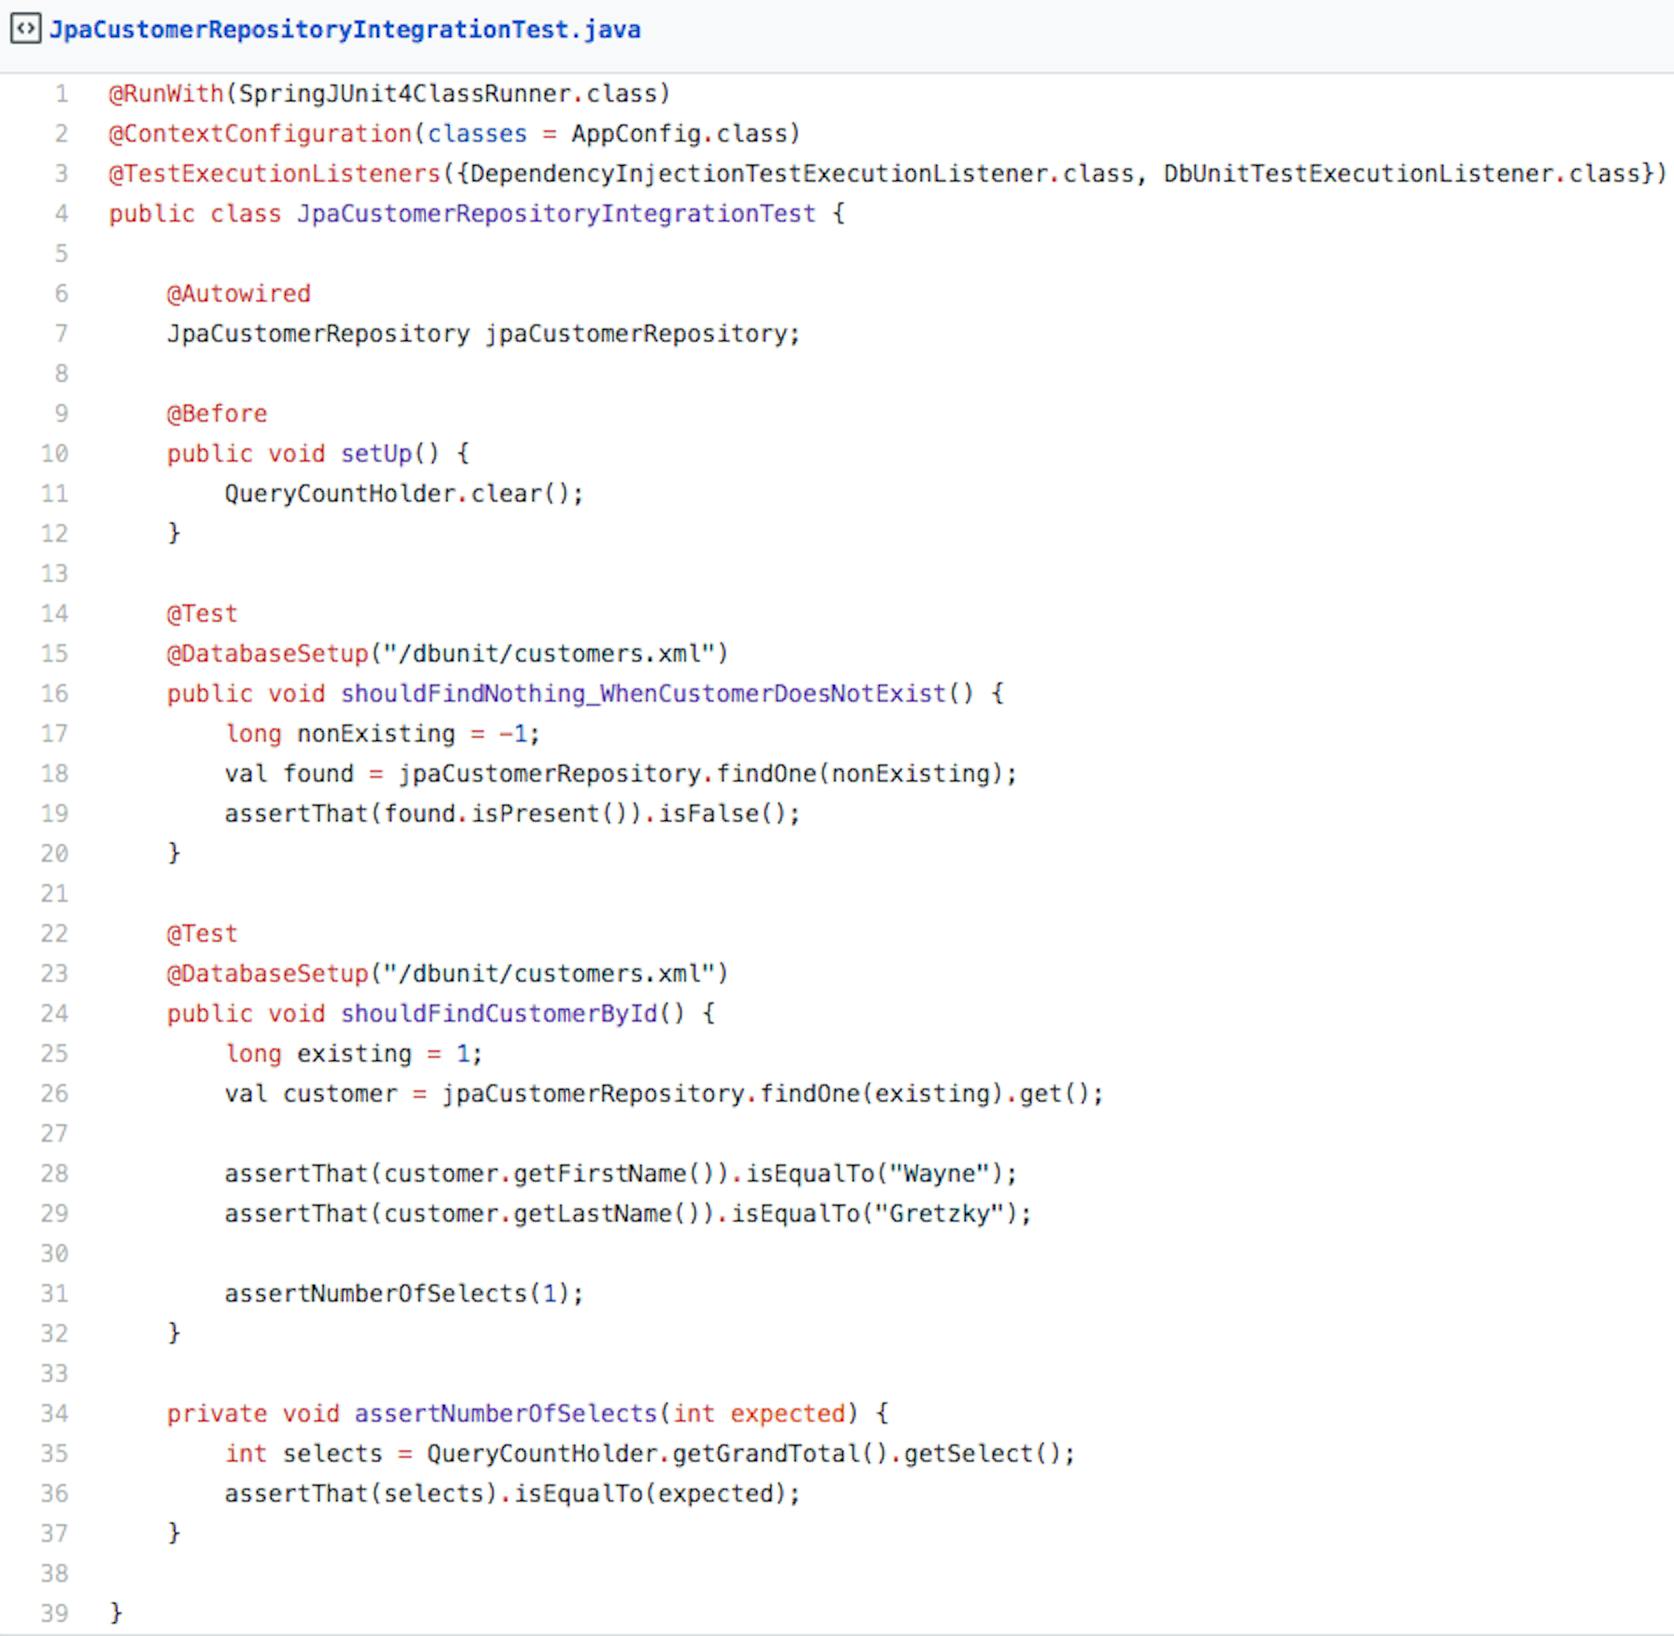
Task: Click the @ContextConfiguration annotation text
Action: 260,134
